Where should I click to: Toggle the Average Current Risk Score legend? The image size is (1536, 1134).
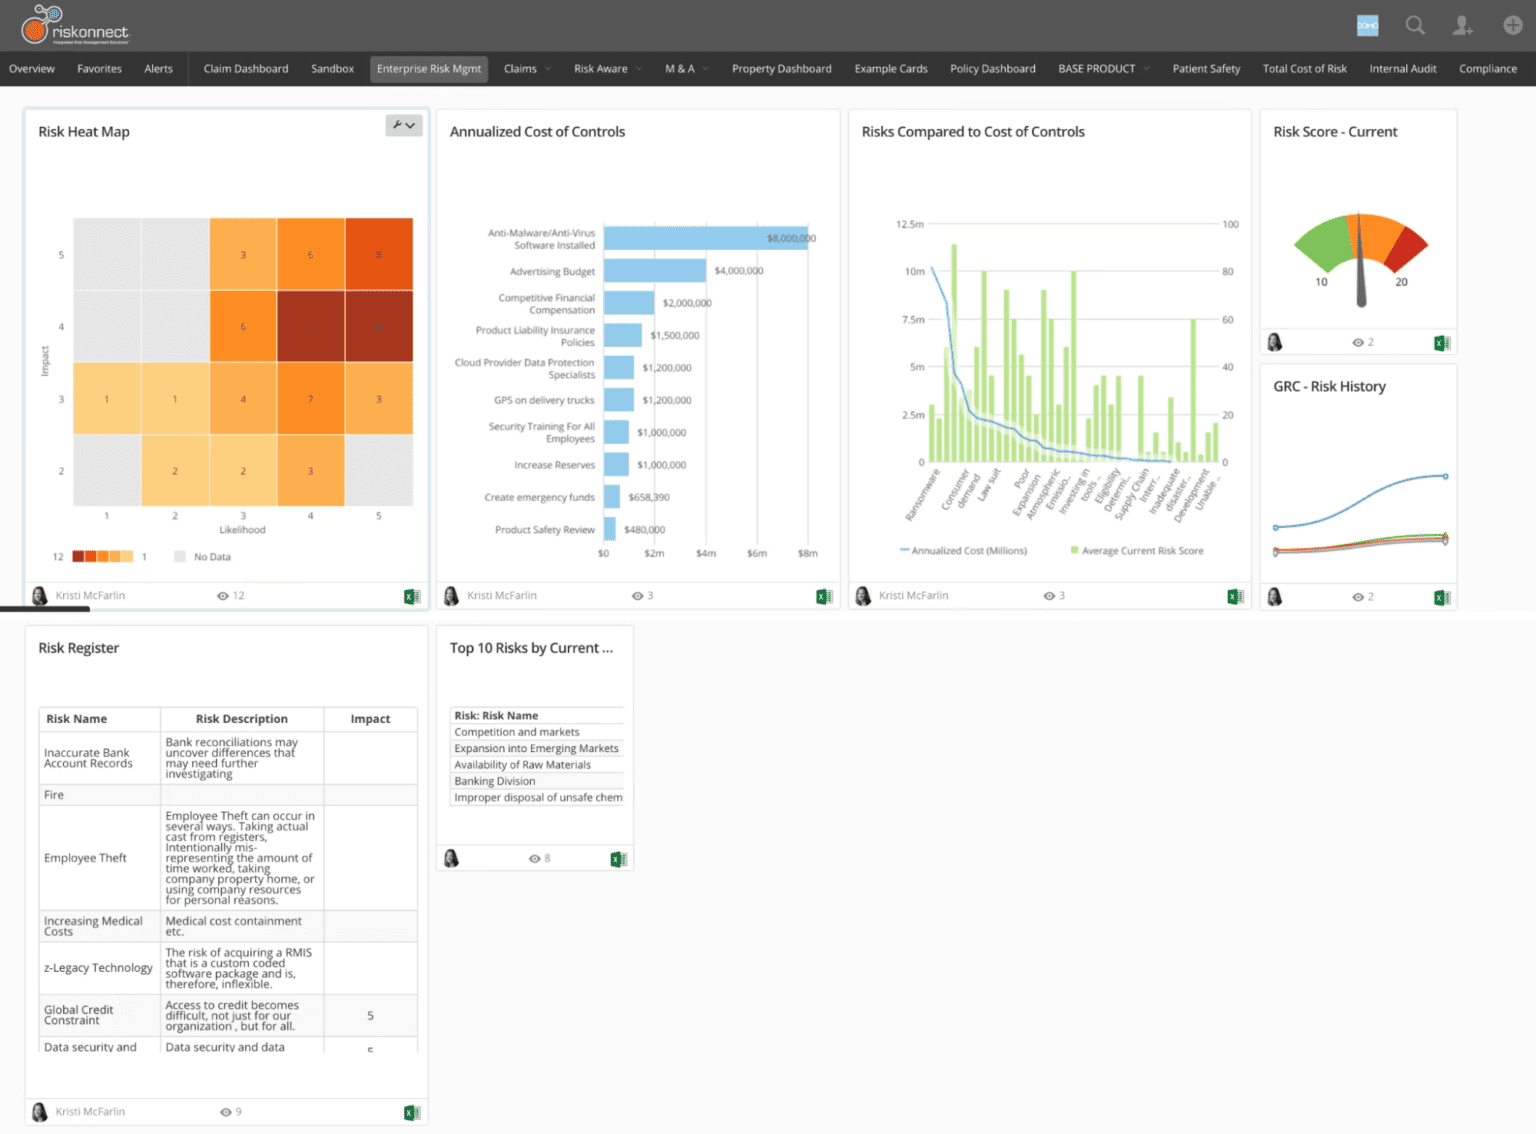coord(1137,550)
